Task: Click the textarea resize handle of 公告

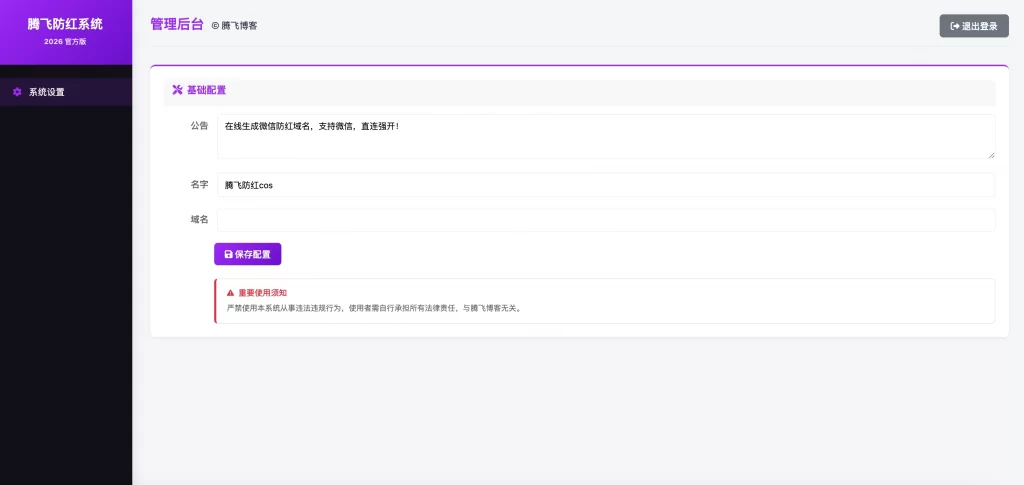Action: pos(991,155)
